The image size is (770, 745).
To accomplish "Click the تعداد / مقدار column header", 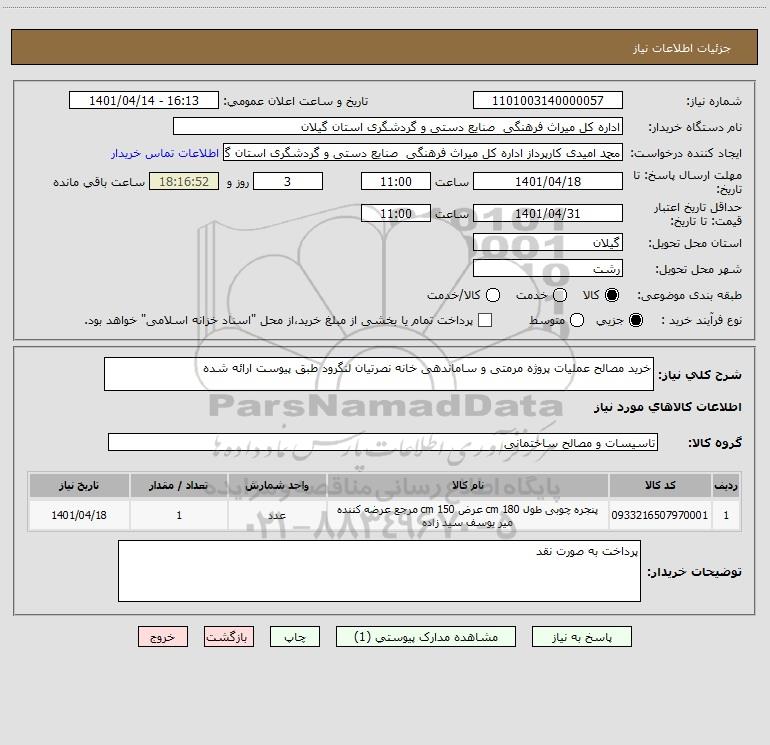I will [x=179, y=485].
